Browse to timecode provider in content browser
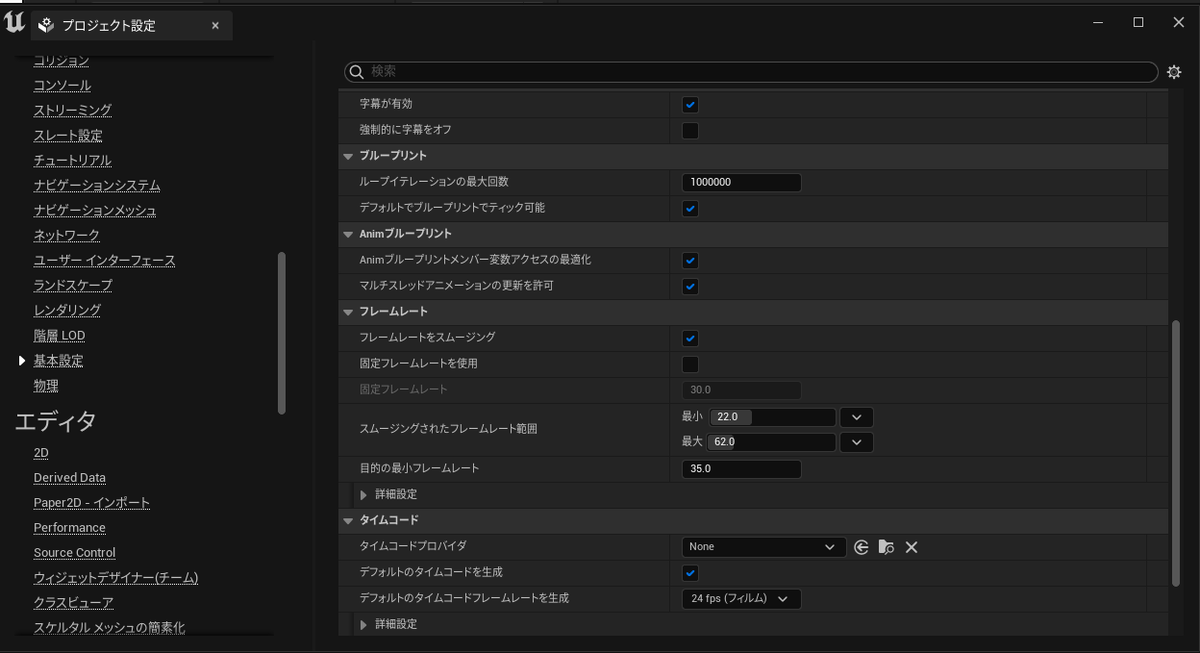This screenshot has height=653, width=1200. point(886,547)
